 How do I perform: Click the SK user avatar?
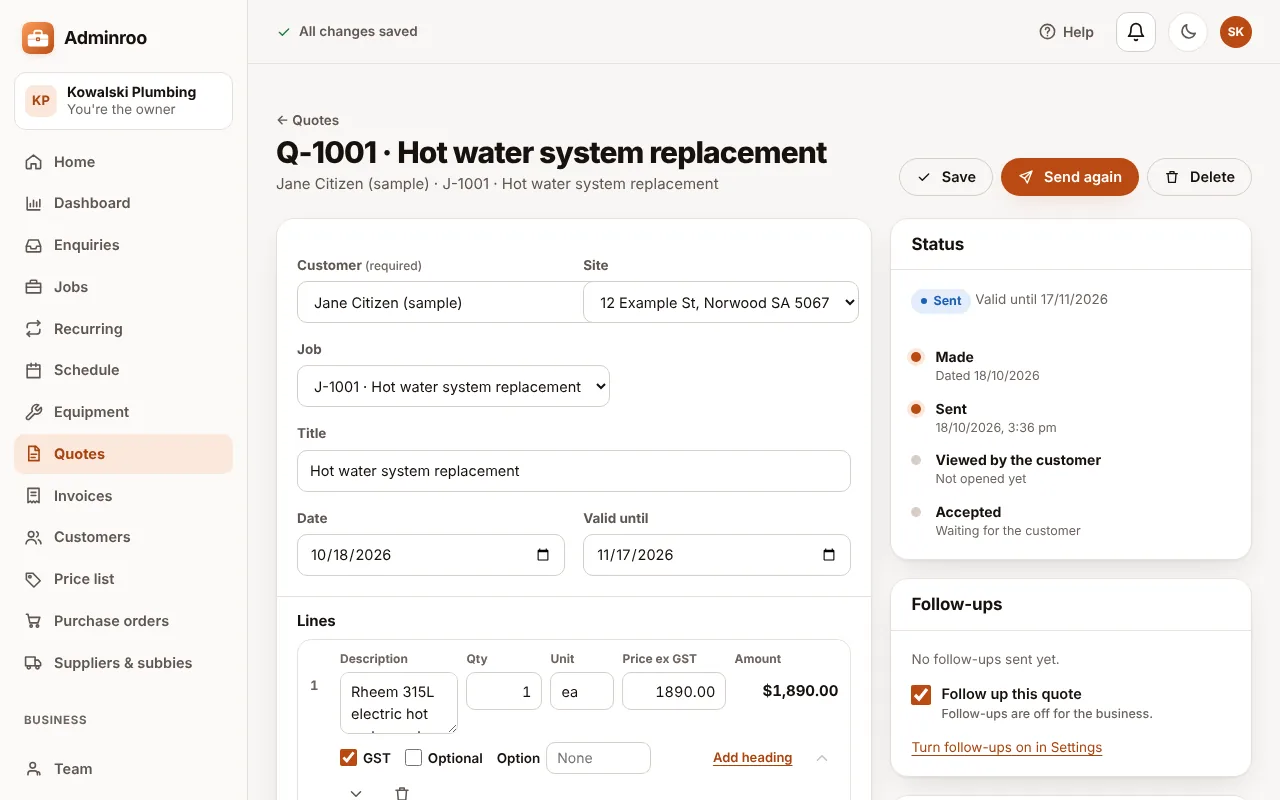tap(1236, 32)
